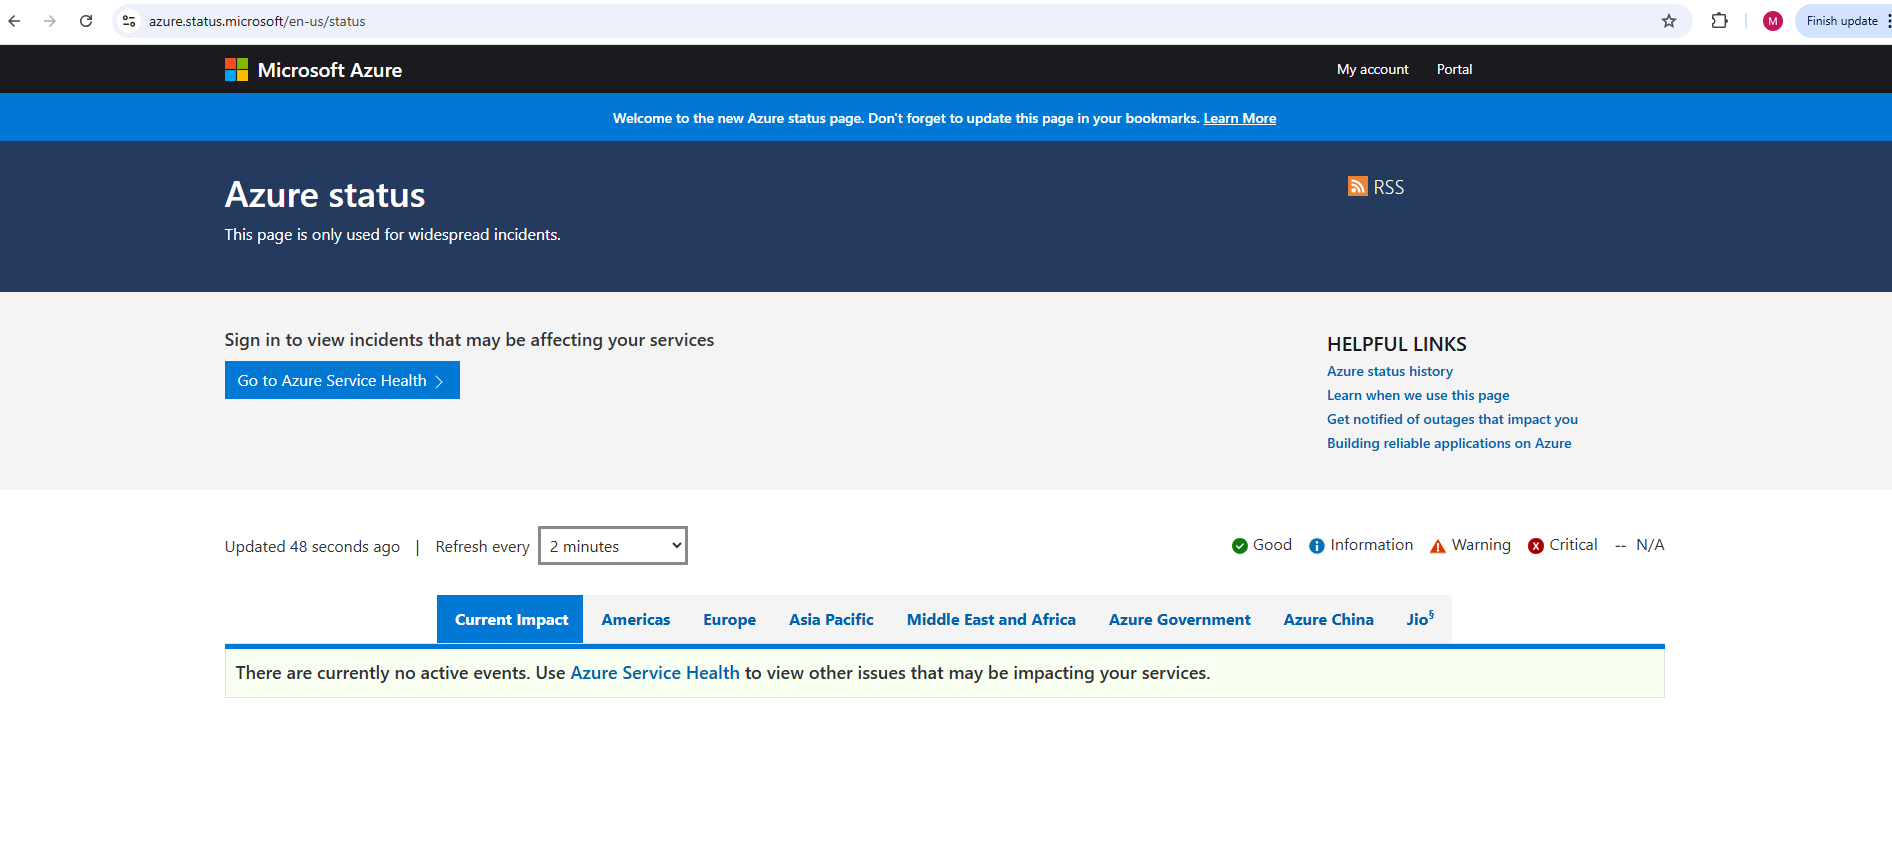The height and width of the screenshot is (851, 1892).
Task: Open the RSS link text
Action: 1388,187
